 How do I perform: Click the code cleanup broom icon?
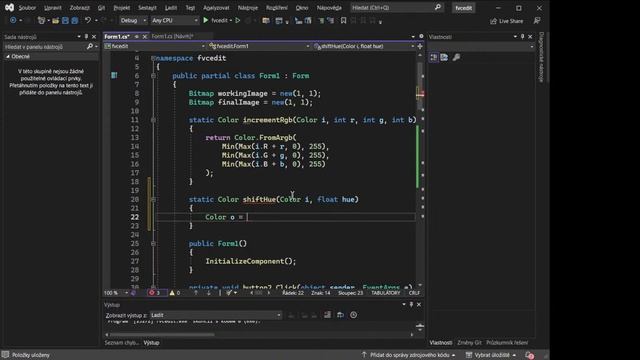pos(230,293)
